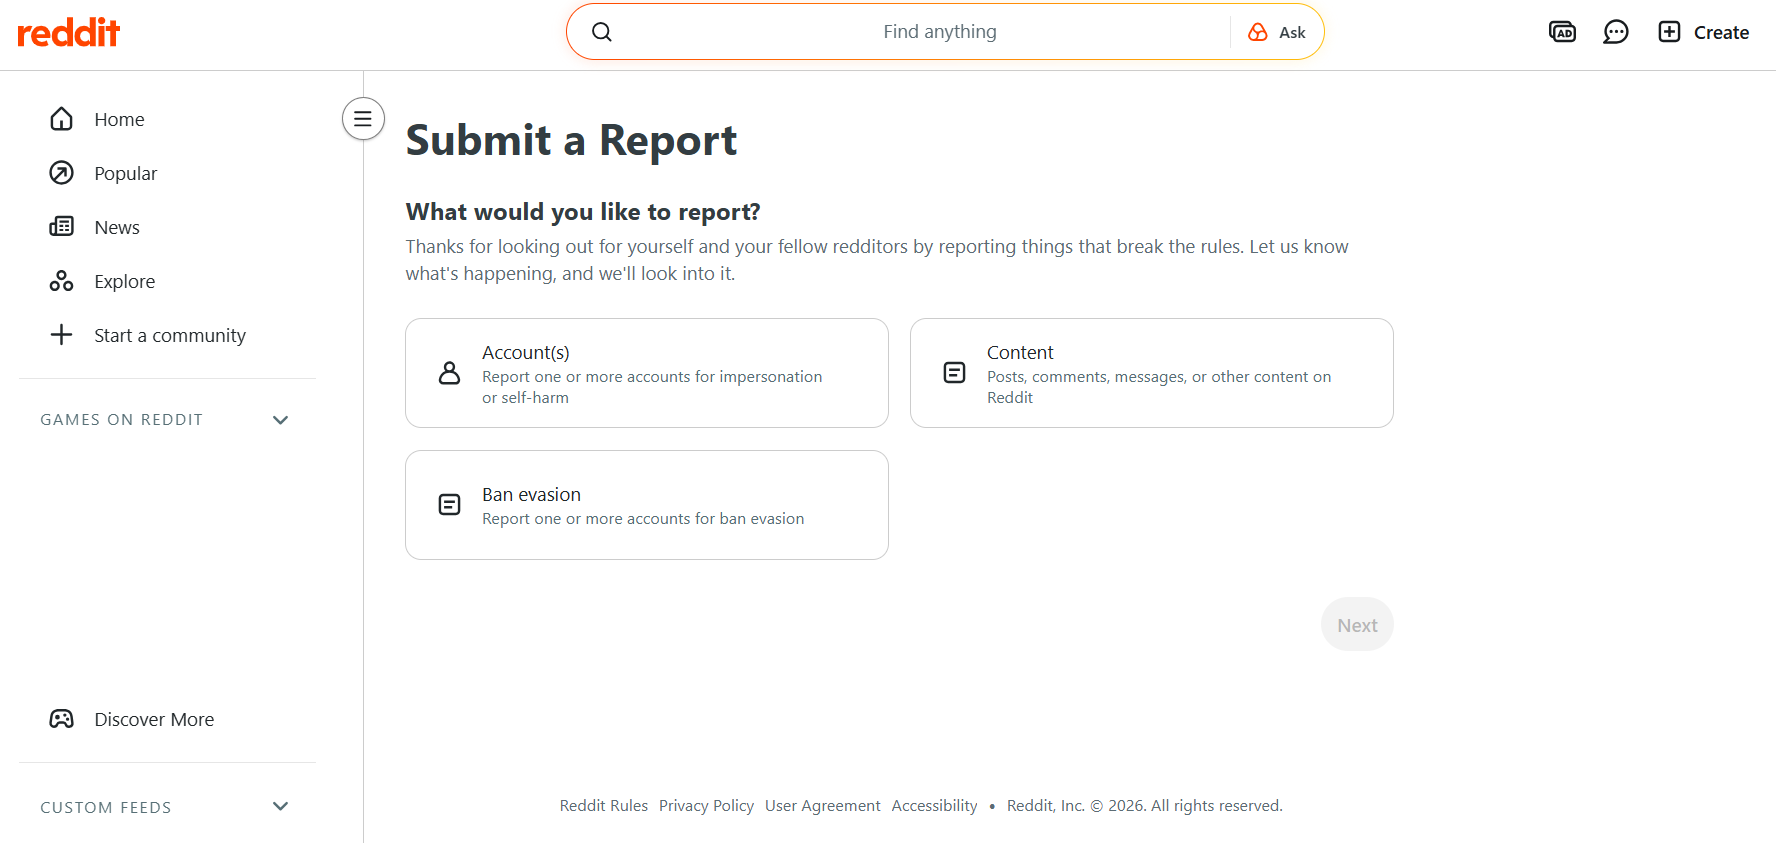Select the Content report option
This screenshot has height=843, width=1776.
point(1152,373)
